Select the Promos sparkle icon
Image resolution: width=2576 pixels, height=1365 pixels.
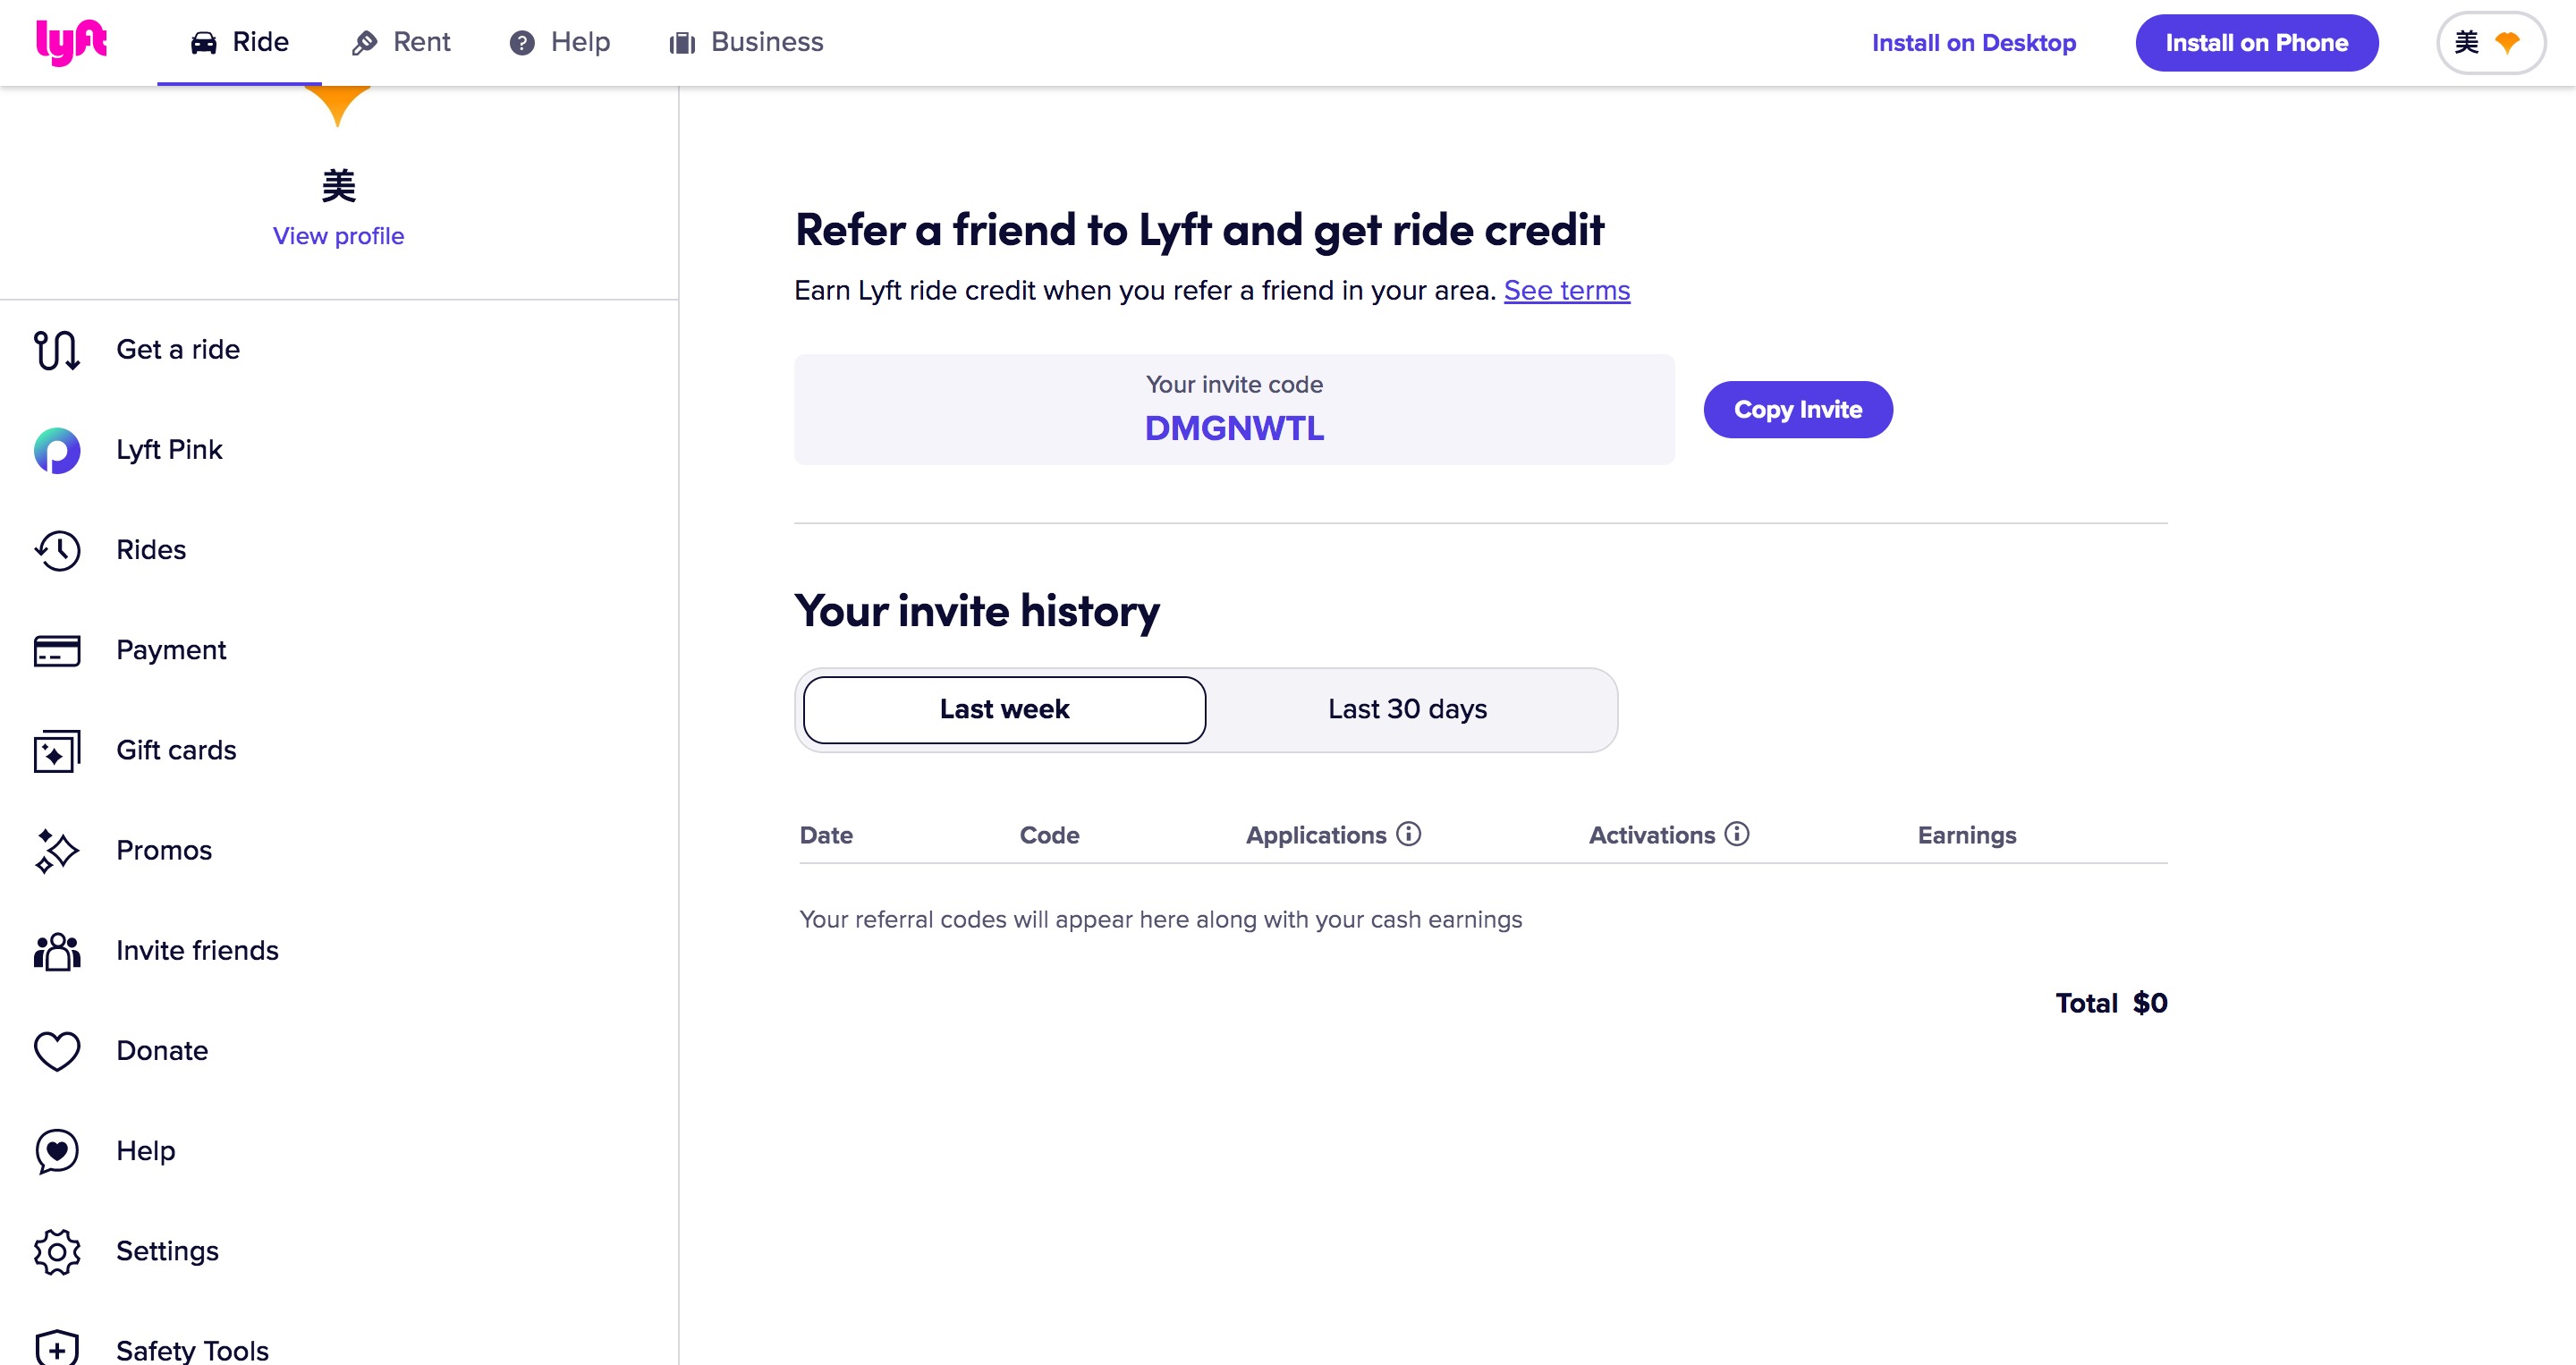(57, 850)
